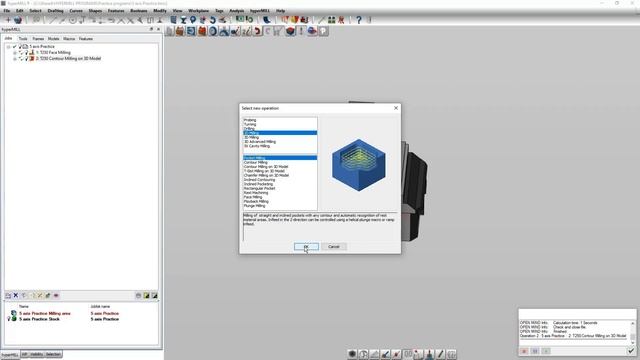Open the Help menu
The height and width of the screenshot is (360, 640).
[280, 11]
